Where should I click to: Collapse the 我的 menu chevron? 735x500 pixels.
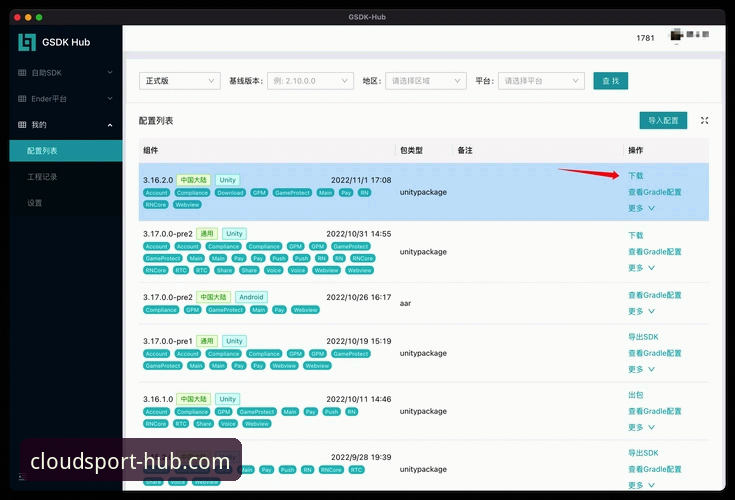click(110, 125)
